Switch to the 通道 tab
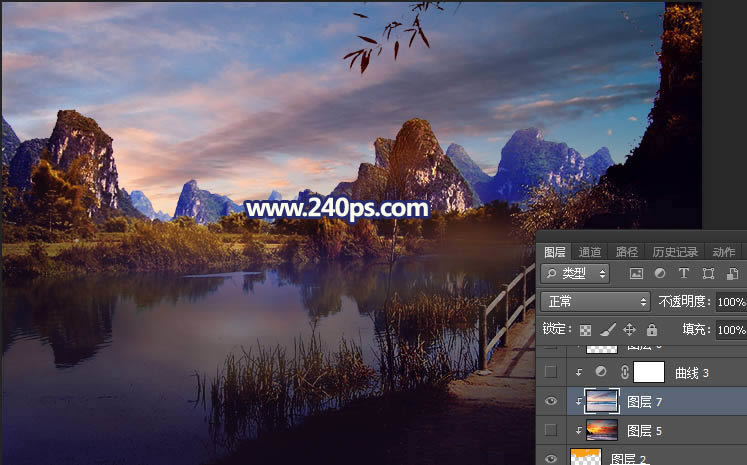 point(590,252)
